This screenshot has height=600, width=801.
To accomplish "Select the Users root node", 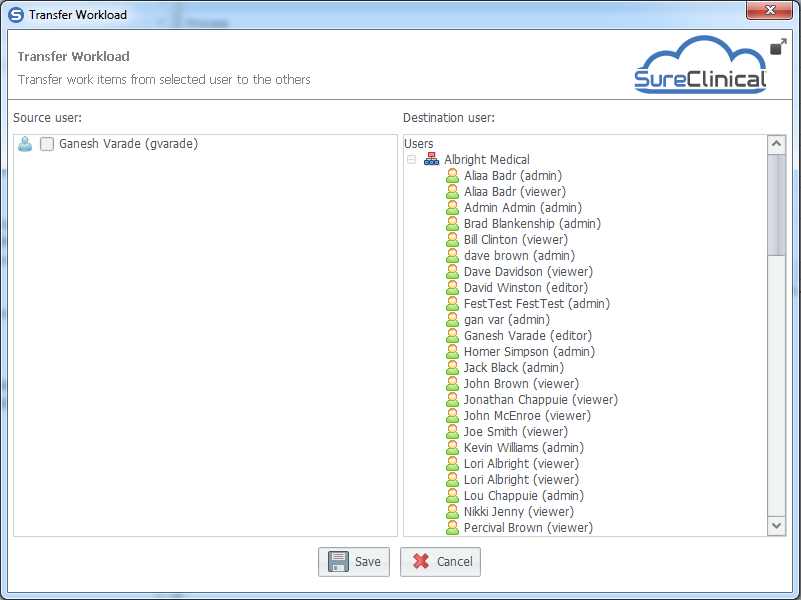I will point(418,143).
